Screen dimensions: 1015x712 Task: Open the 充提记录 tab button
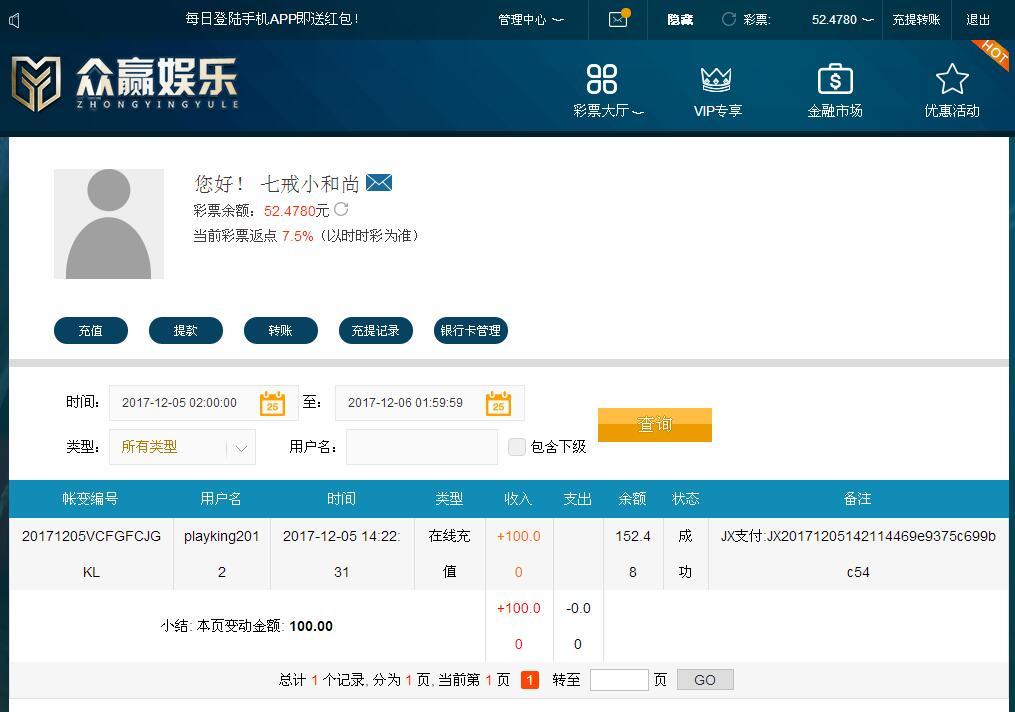375,331
